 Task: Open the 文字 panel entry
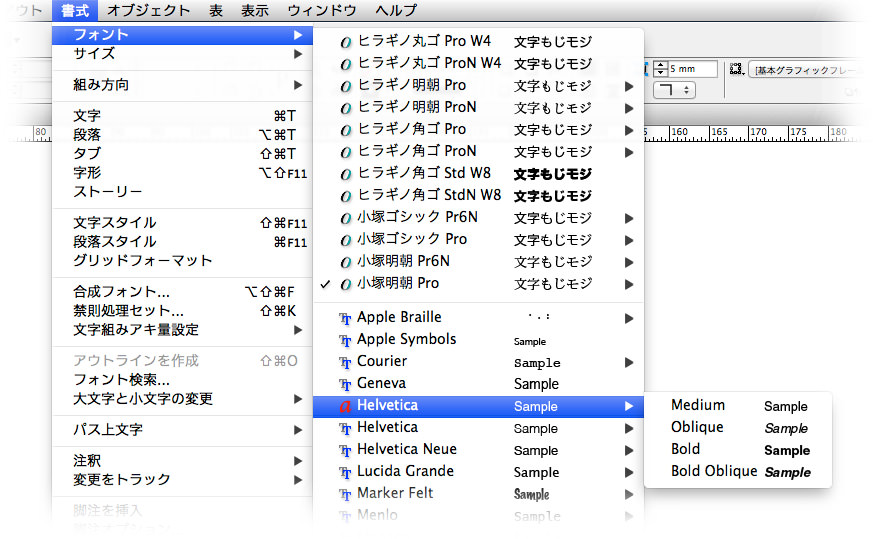(x=182, y=116)
